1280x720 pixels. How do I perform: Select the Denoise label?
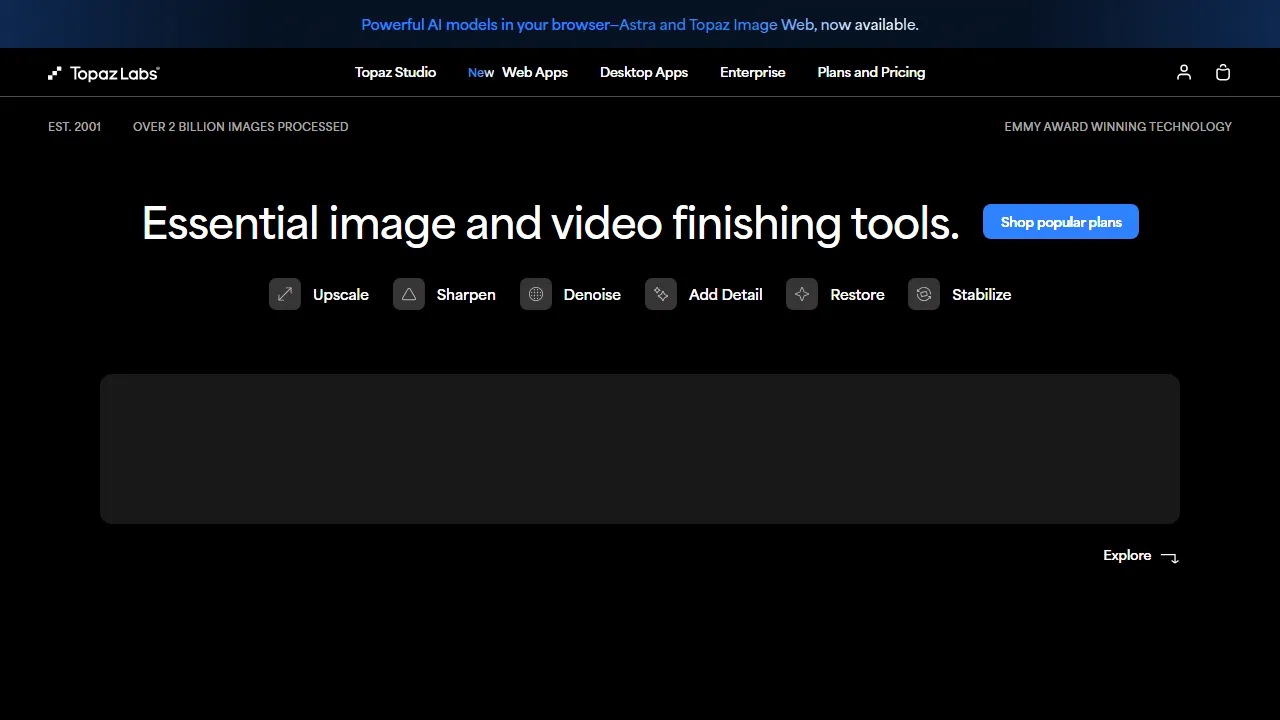[592, 294]
